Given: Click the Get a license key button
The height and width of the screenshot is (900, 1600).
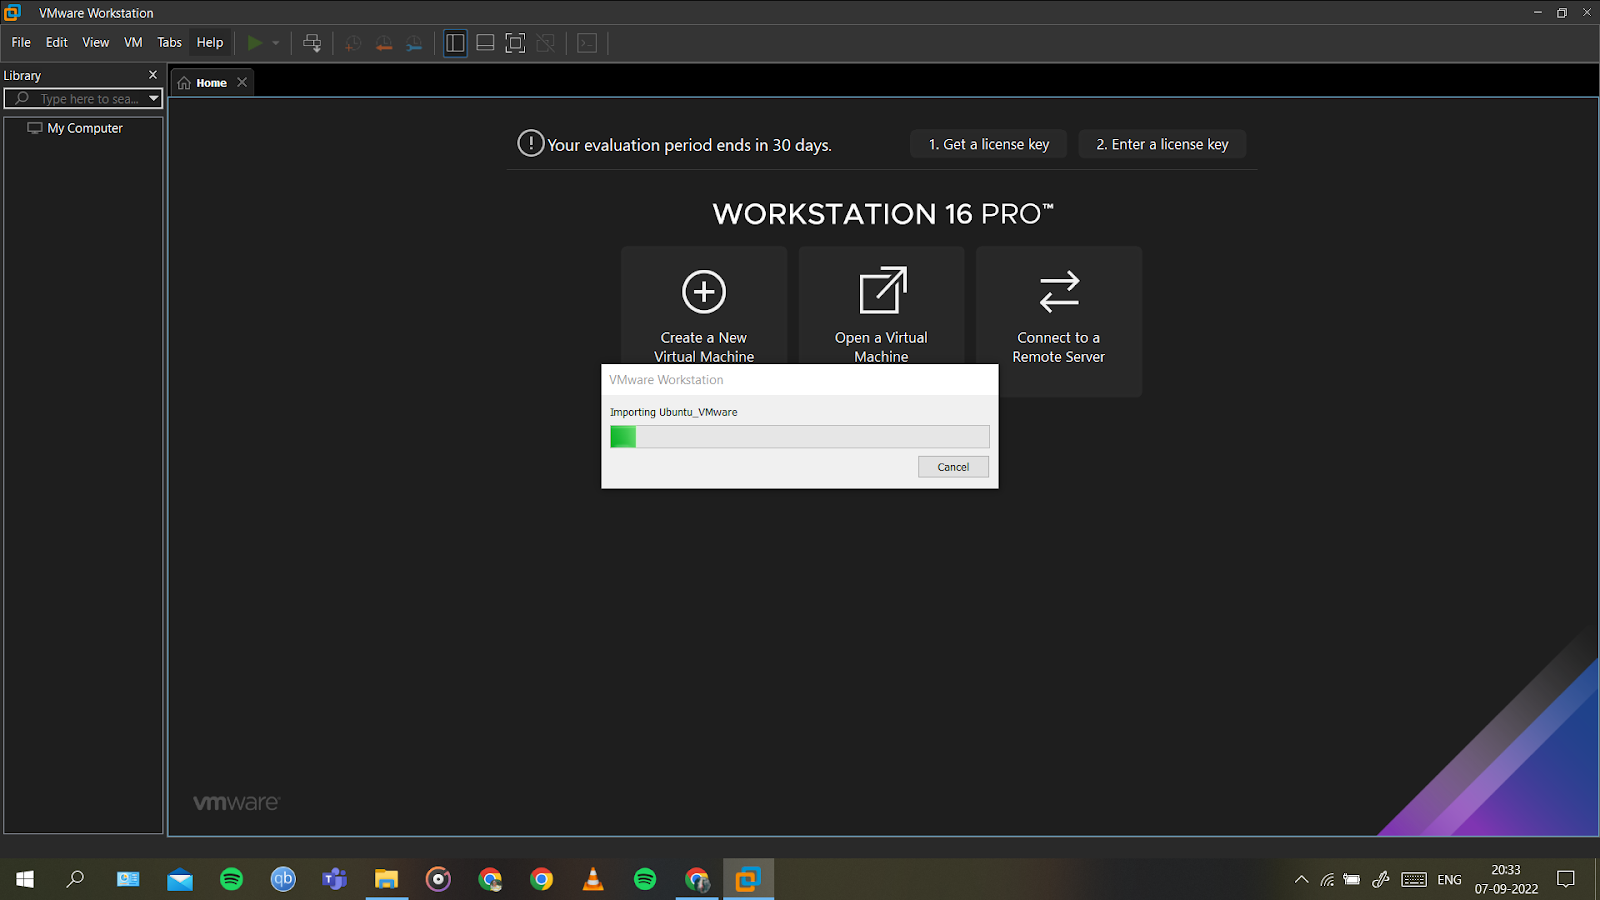Looking at the screenshot, I should (x=989, y=144).
